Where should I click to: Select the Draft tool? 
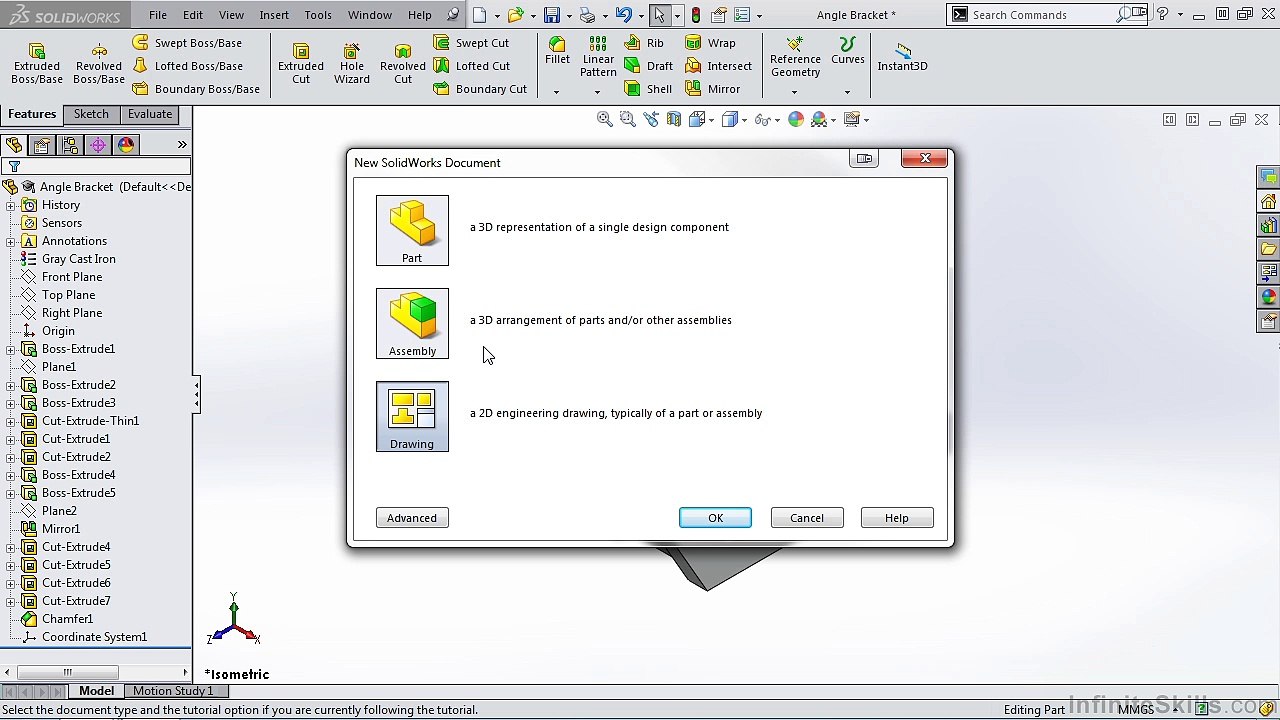(648, 66)
